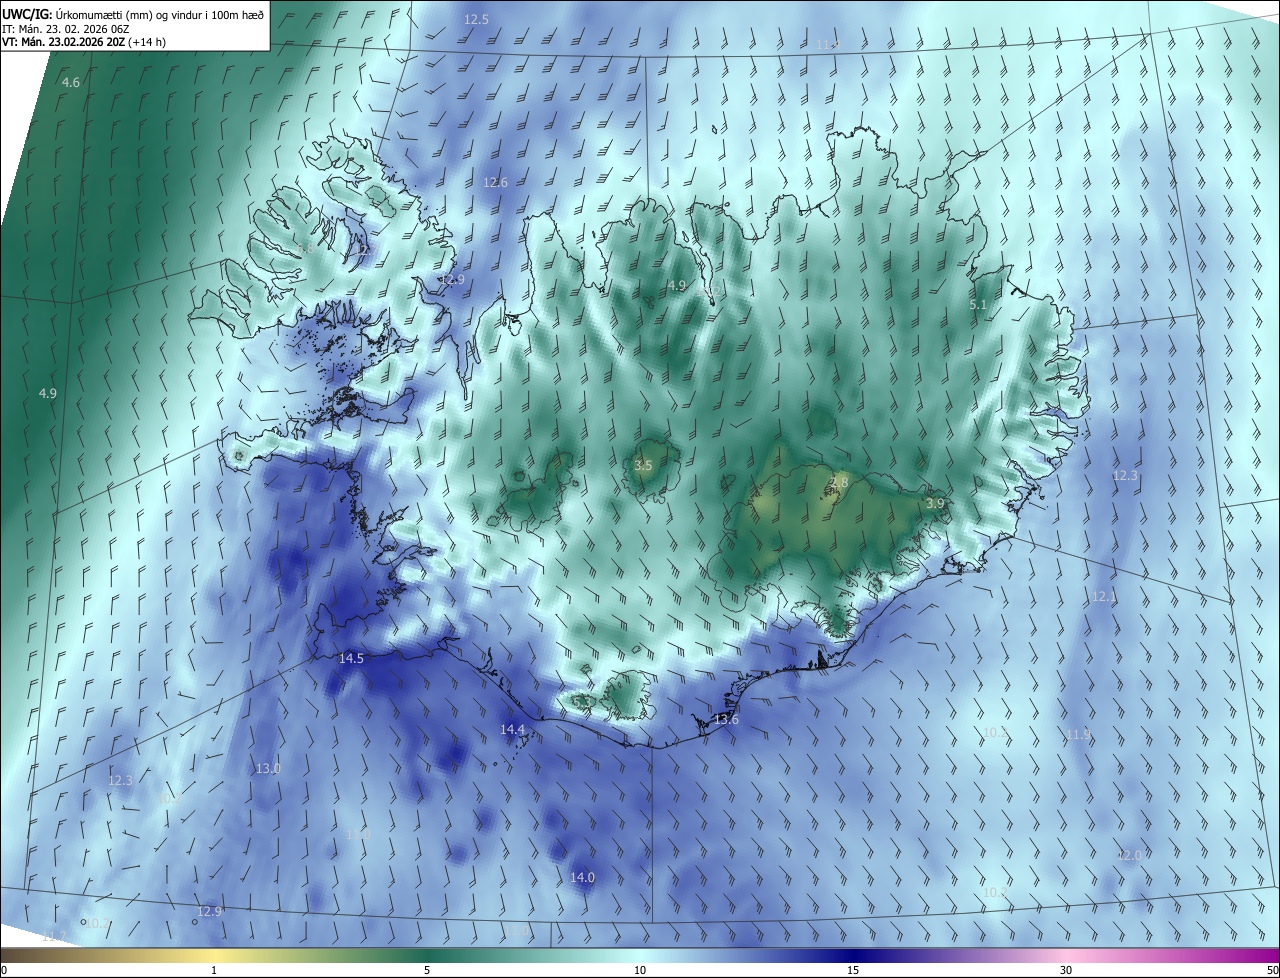This screenshot has height=978, width=1280.
Task: Click the 4.9 label over northern Iceland's land
Action: click(677, 286)
